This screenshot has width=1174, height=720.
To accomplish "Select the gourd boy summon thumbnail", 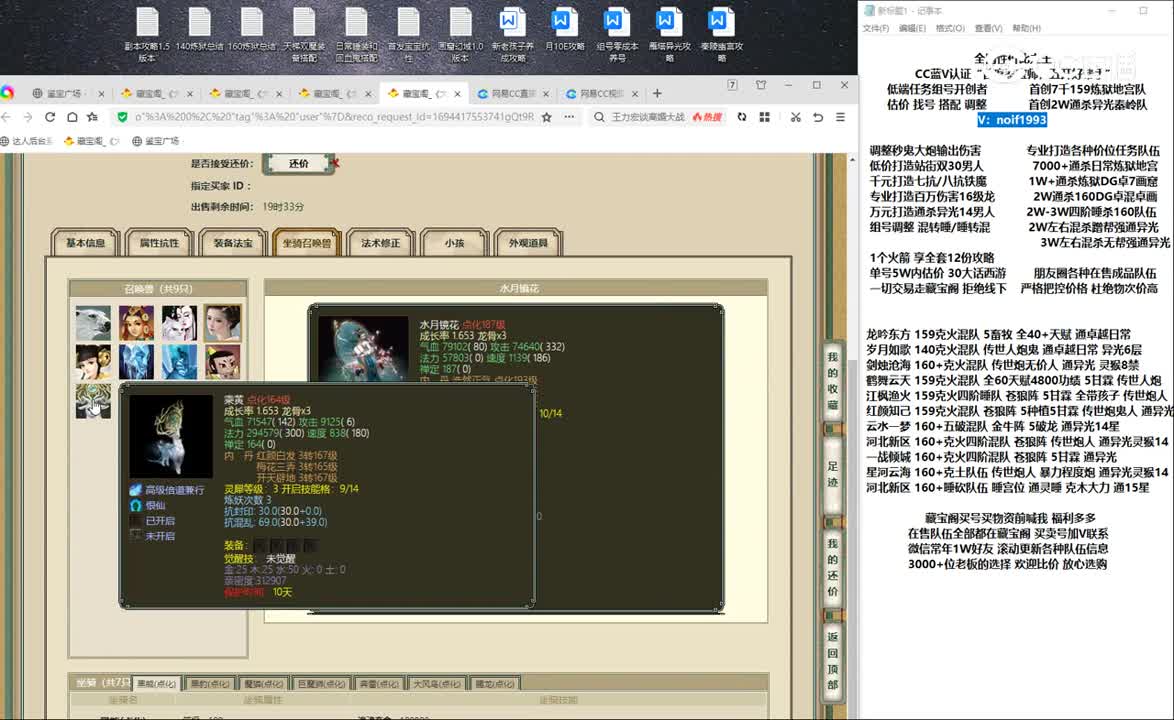I will pyautogui.click(x=223, y=361).
